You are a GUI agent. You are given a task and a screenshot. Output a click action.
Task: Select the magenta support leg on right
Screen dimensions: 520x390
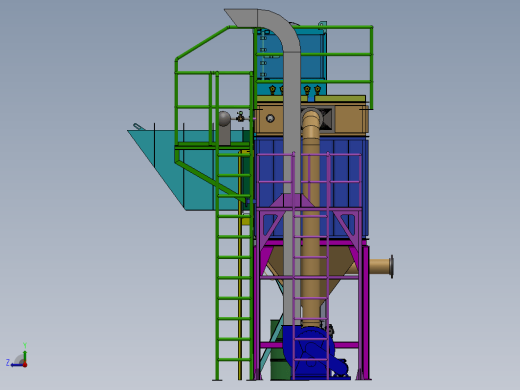point(365,313)
